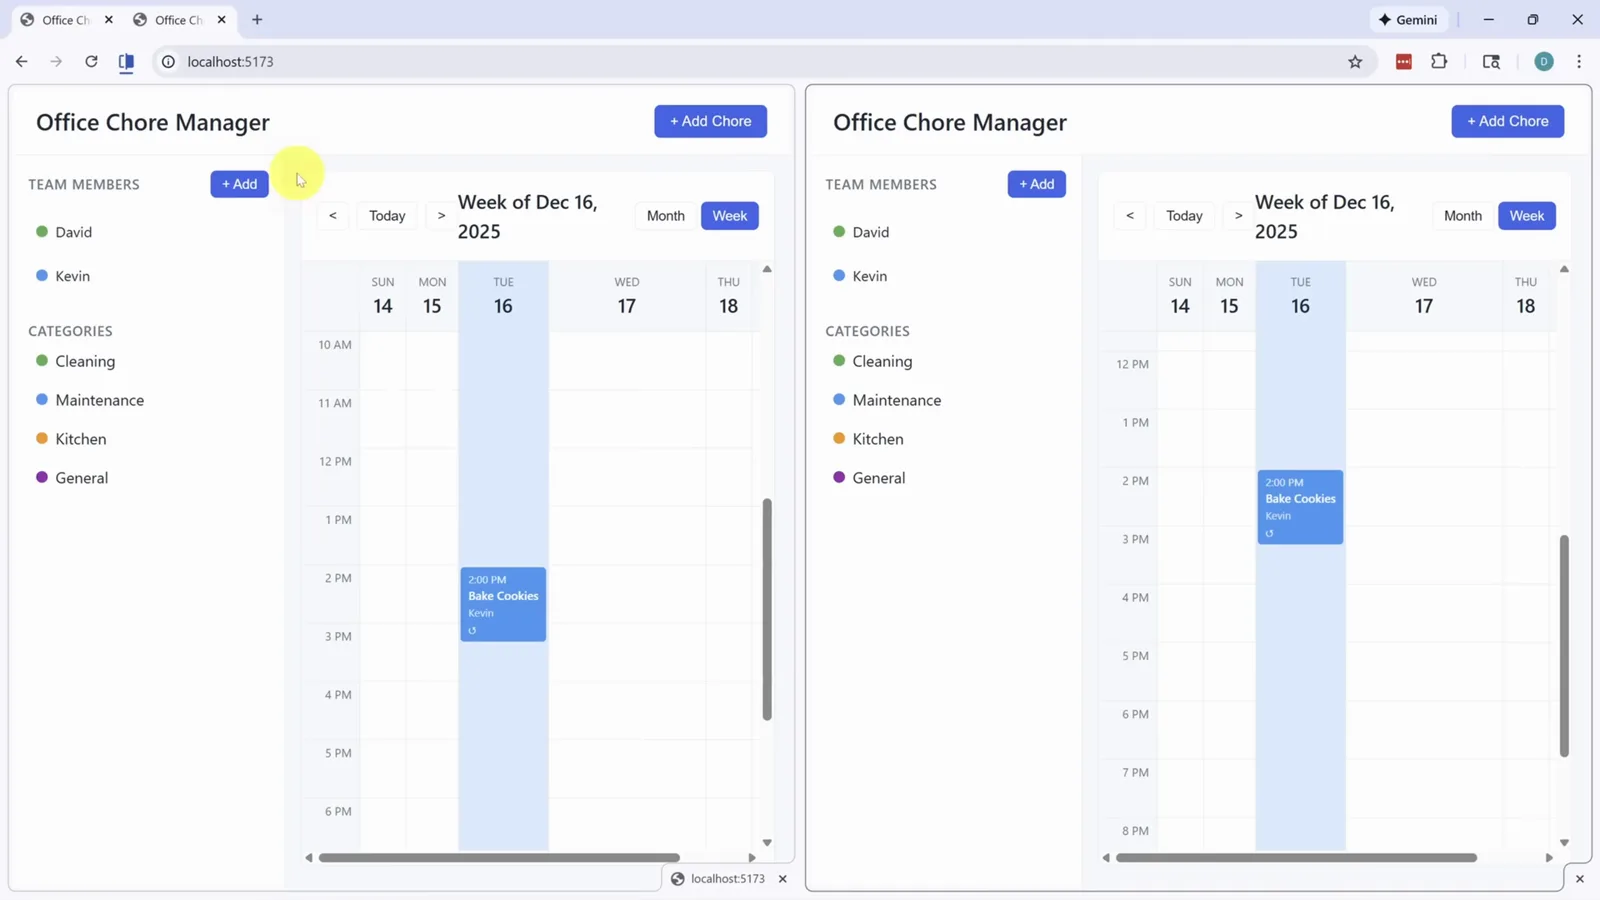Open the browser extensions puzzle icon
1600x900 pixels.
tap(1439, 61)
